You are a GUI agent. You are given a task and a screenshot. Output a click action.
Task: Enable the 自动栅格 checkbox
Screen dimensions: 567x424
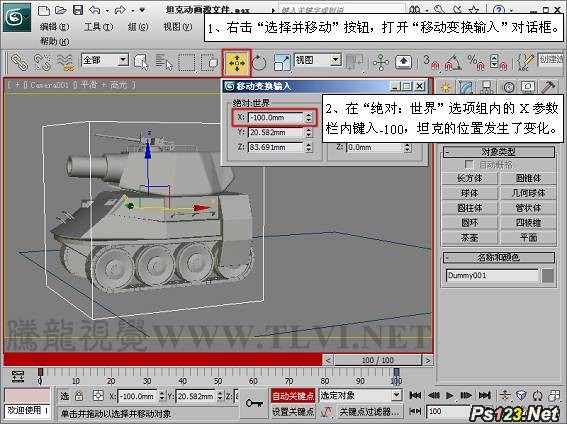[469, 165]
